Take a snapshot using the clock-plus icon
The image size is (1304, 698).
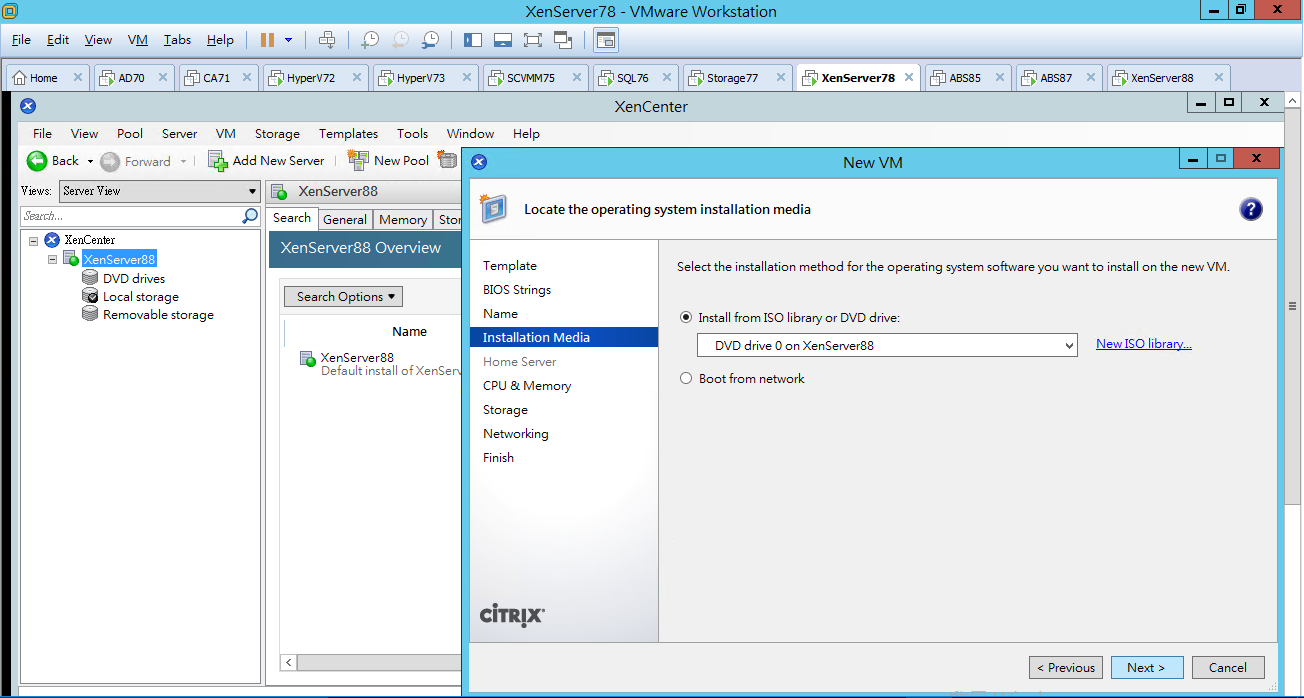[370, 40]
